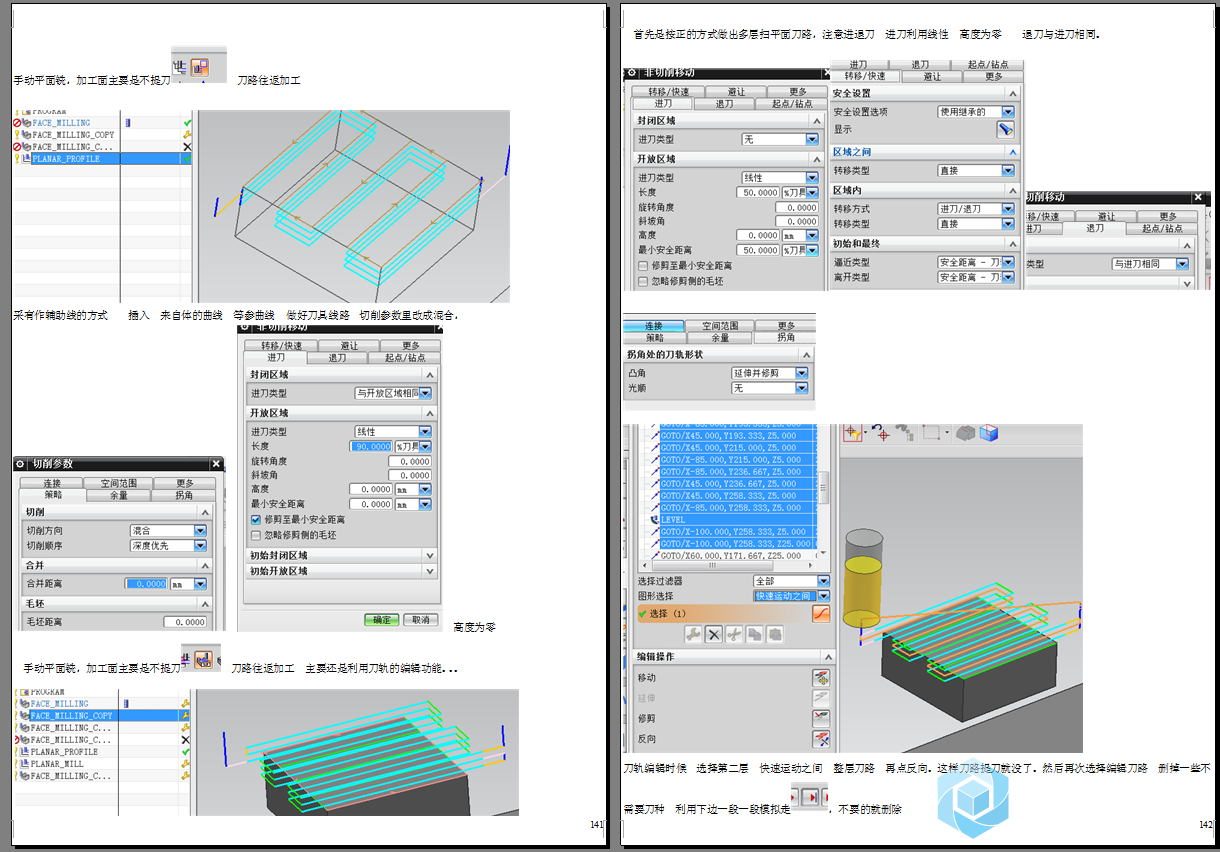The height and width of the screenshot is (852, 1220).
Task: Click the 长度 field showing 50.0000
Action: point(758,192)
